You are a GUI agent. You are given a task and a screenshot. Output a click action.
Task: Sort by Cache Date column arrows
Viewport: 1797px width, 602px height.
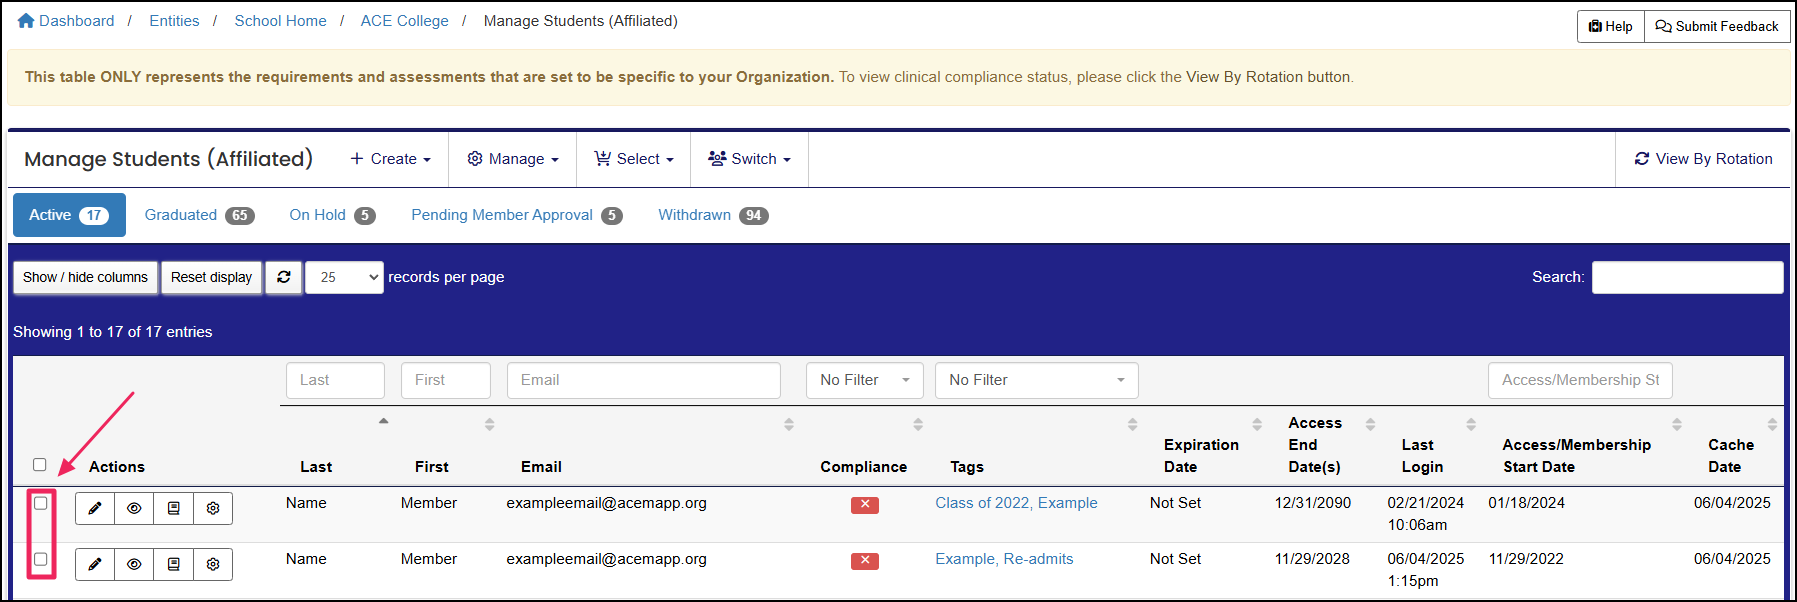coord(1772,424)
